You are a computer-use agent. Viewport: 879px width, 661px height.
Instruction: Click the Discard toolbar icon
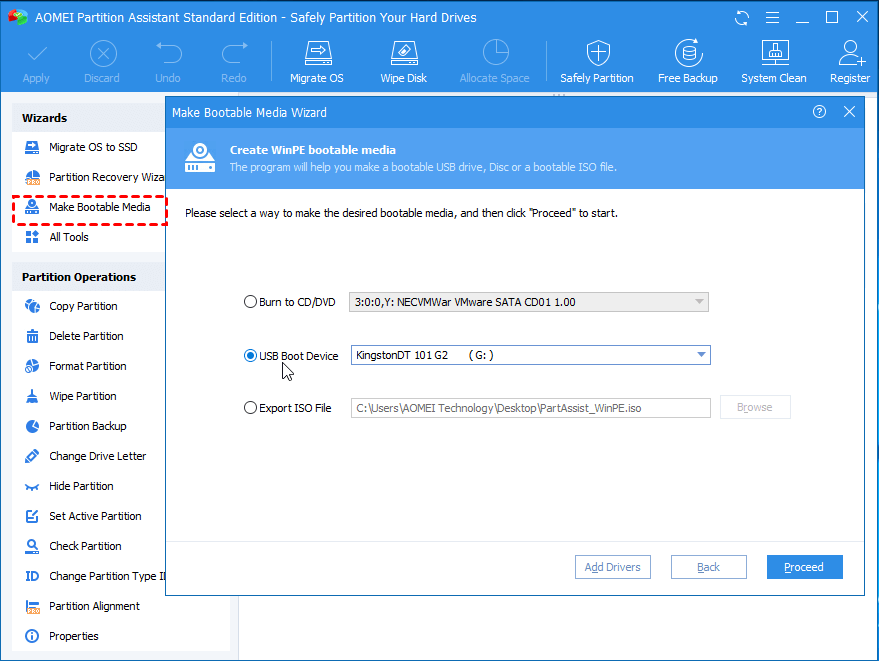point(103,54)
